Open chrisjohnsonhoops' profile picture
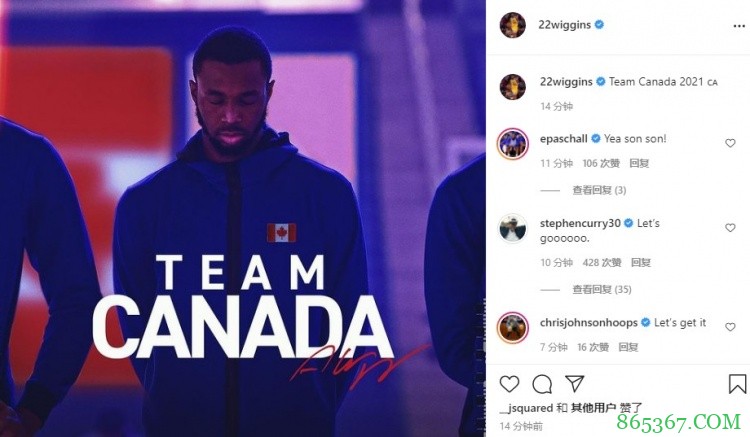The width and height of the screenshot is (750, 437). point(513,328)
